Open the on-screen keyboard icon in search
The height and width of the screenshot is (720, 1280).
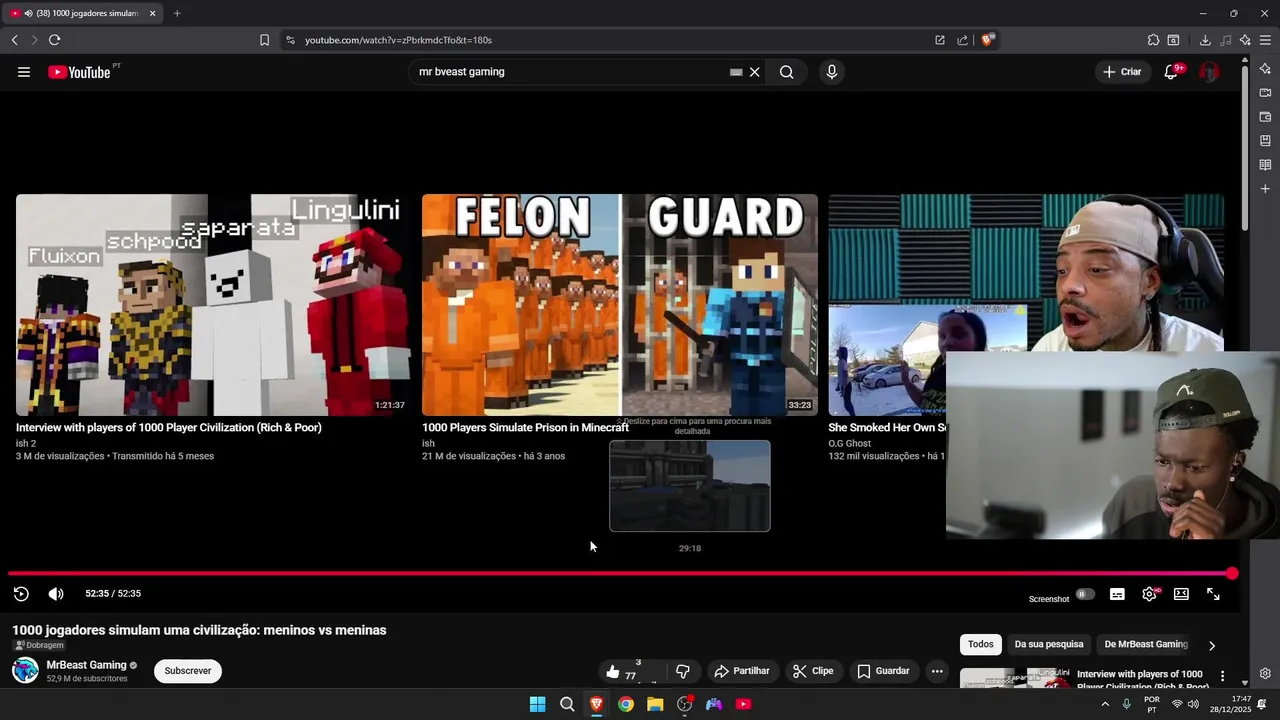[736, 72]
